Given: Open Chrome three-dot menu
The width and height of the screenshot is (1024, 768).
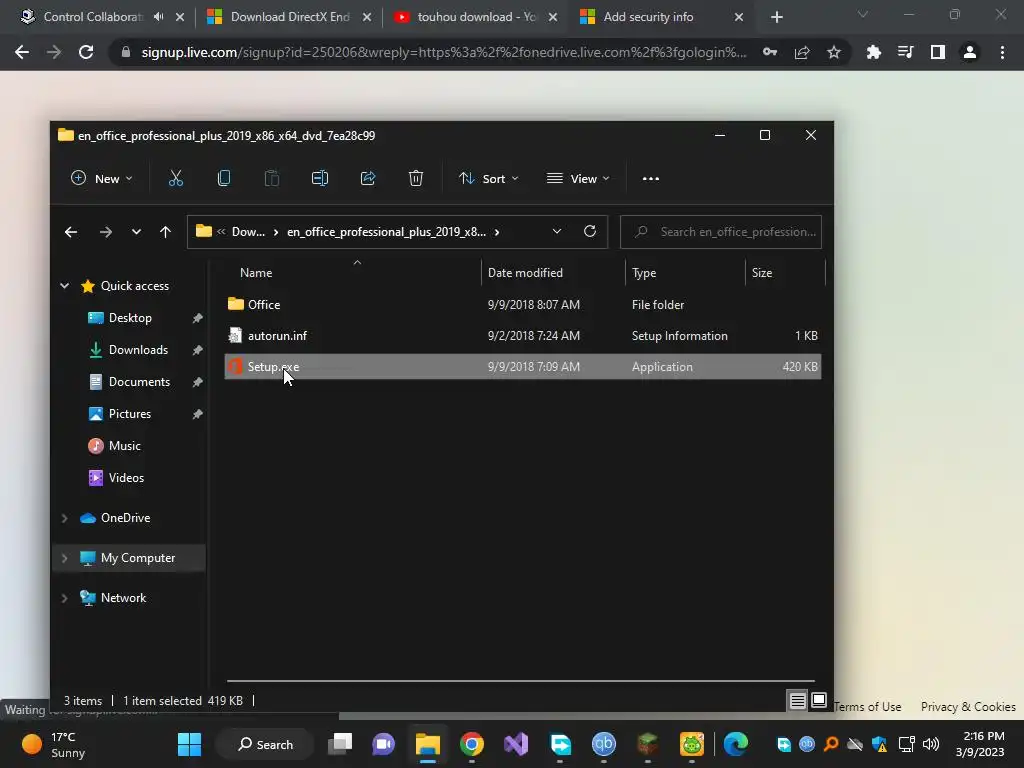Looking at the screenshot, I should (x=1002, y=52).
